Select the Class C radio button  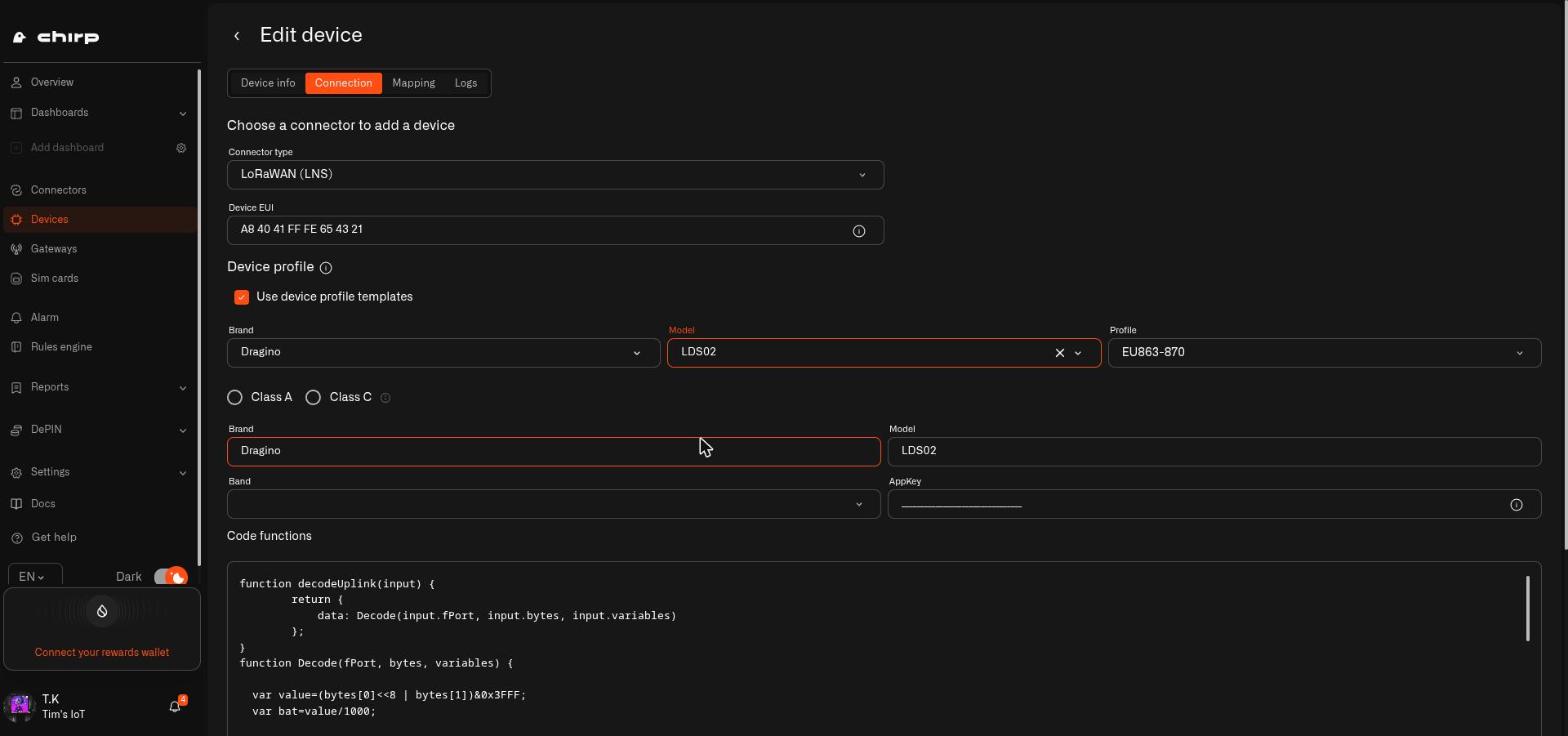click(x=313, y=398)
